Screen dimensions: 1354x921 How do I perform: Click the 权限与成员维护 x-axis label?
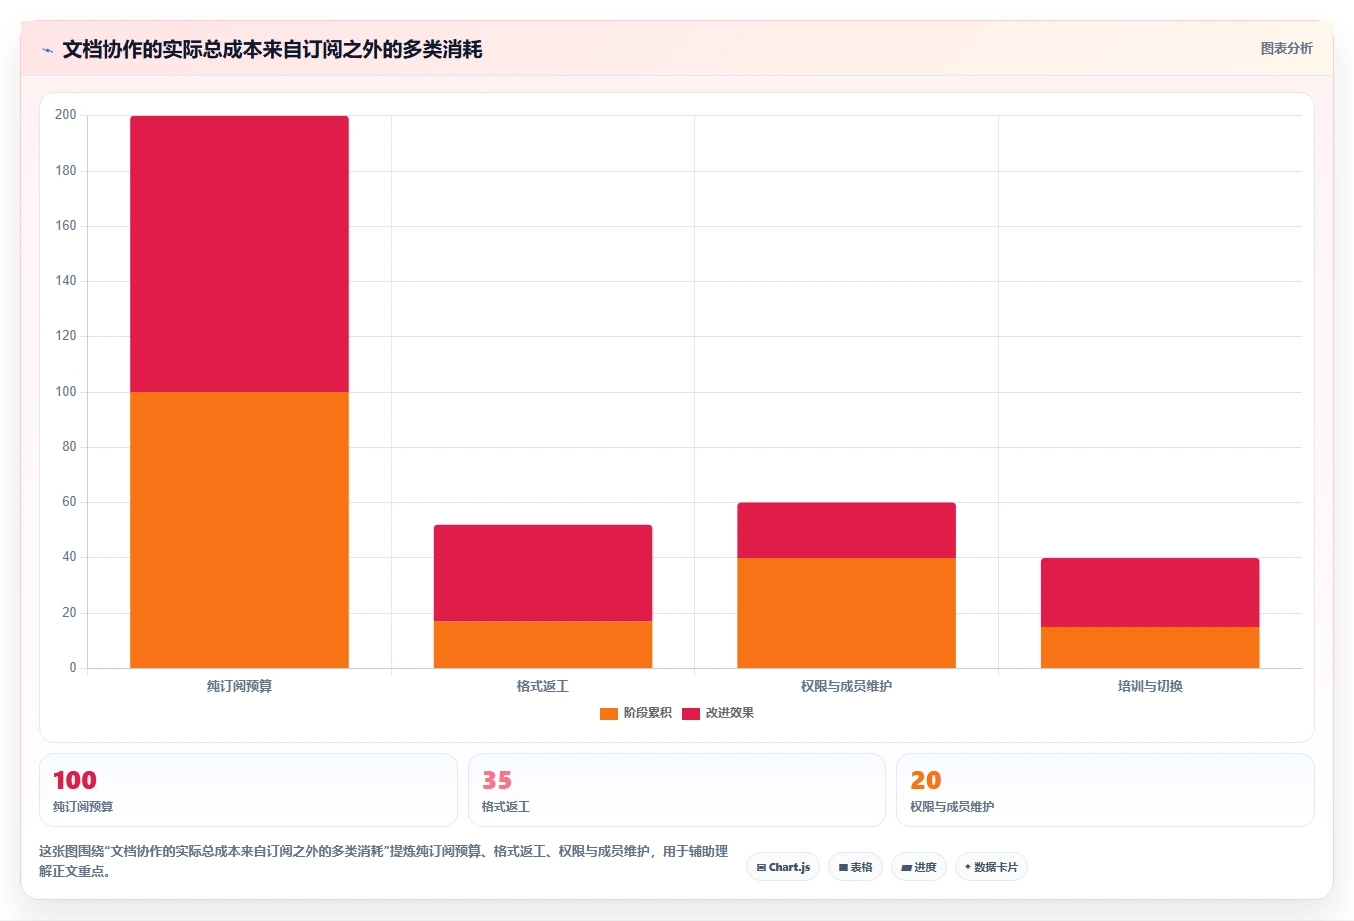(x=846, y=686)
